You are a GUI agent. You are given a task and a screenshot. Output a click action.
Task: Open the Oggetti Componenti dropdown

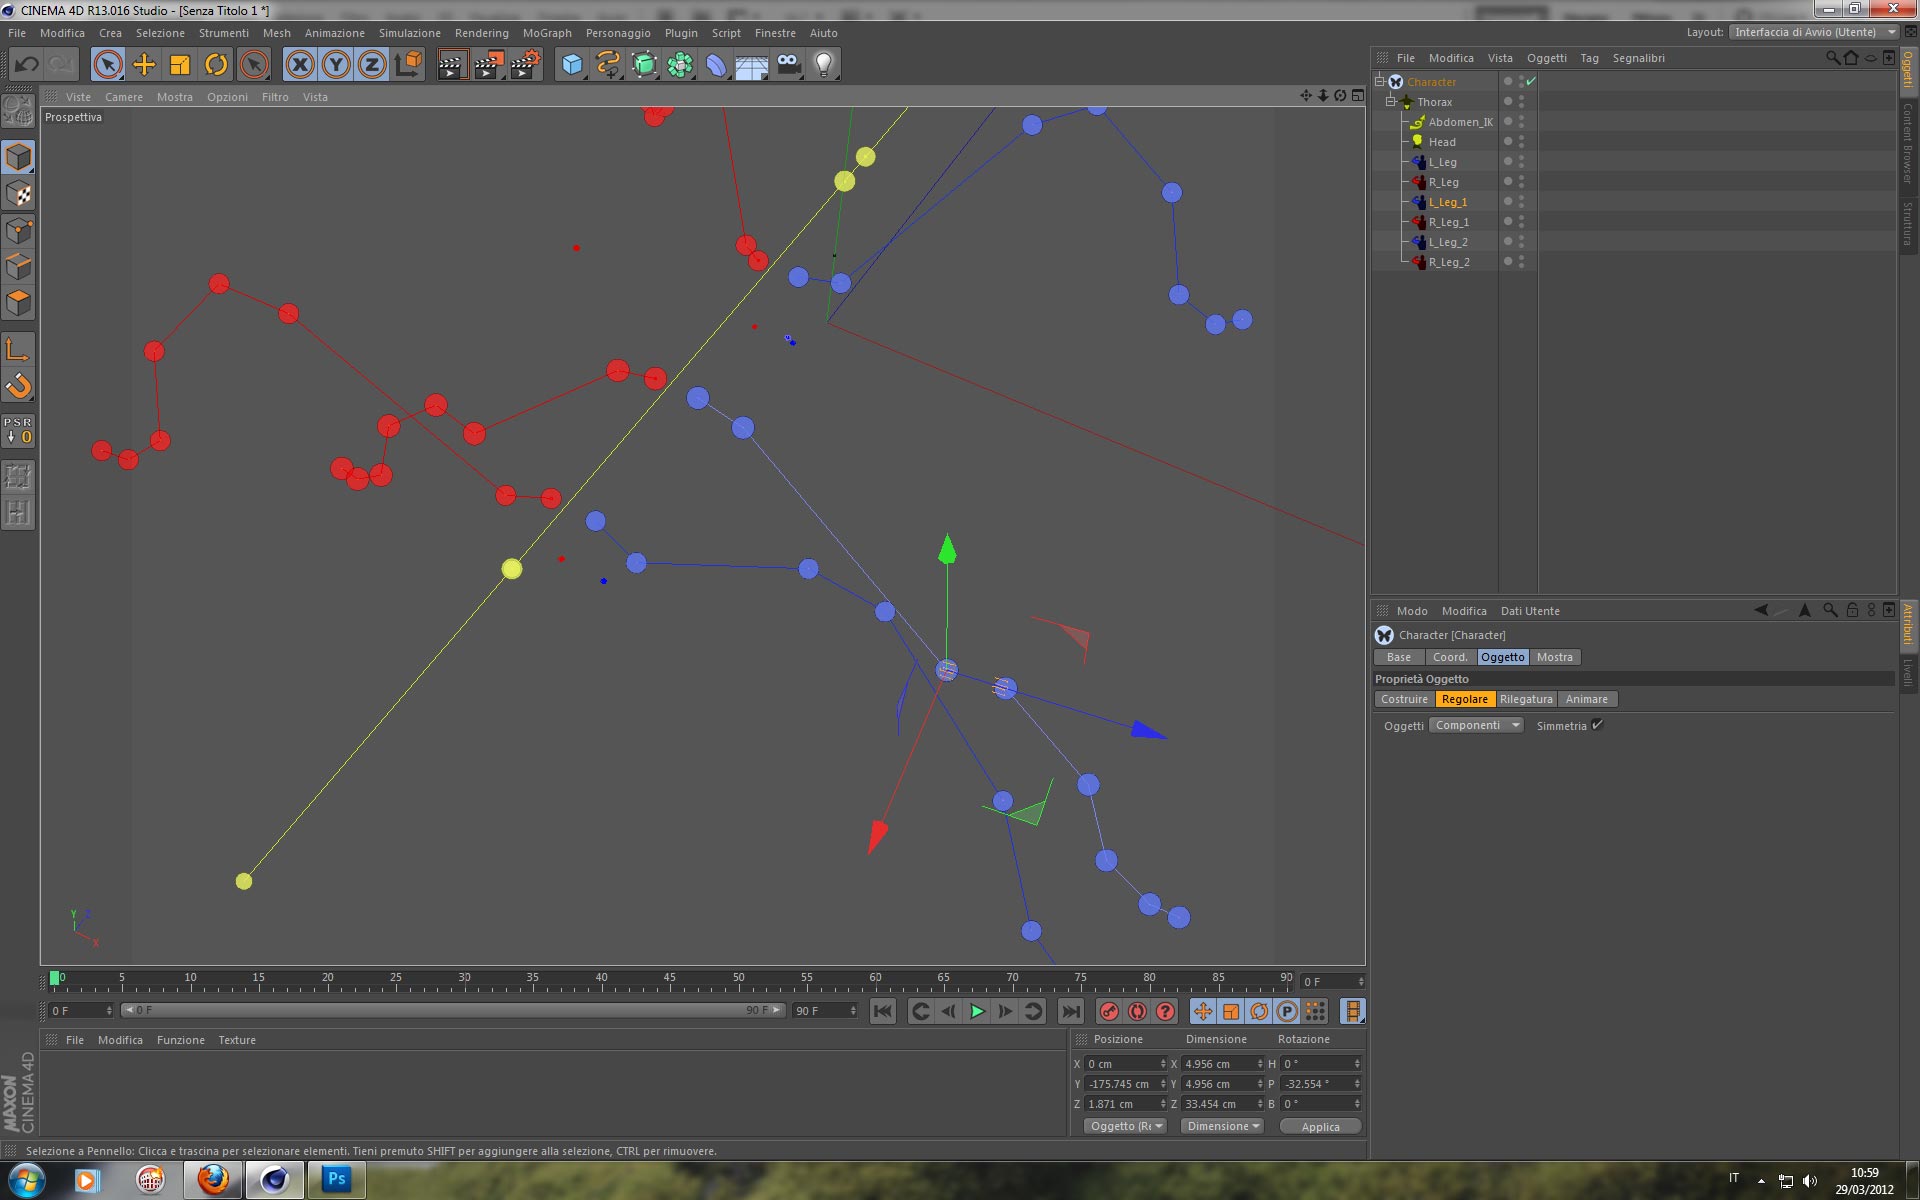pyautogui.click(x=1476, y=725)
